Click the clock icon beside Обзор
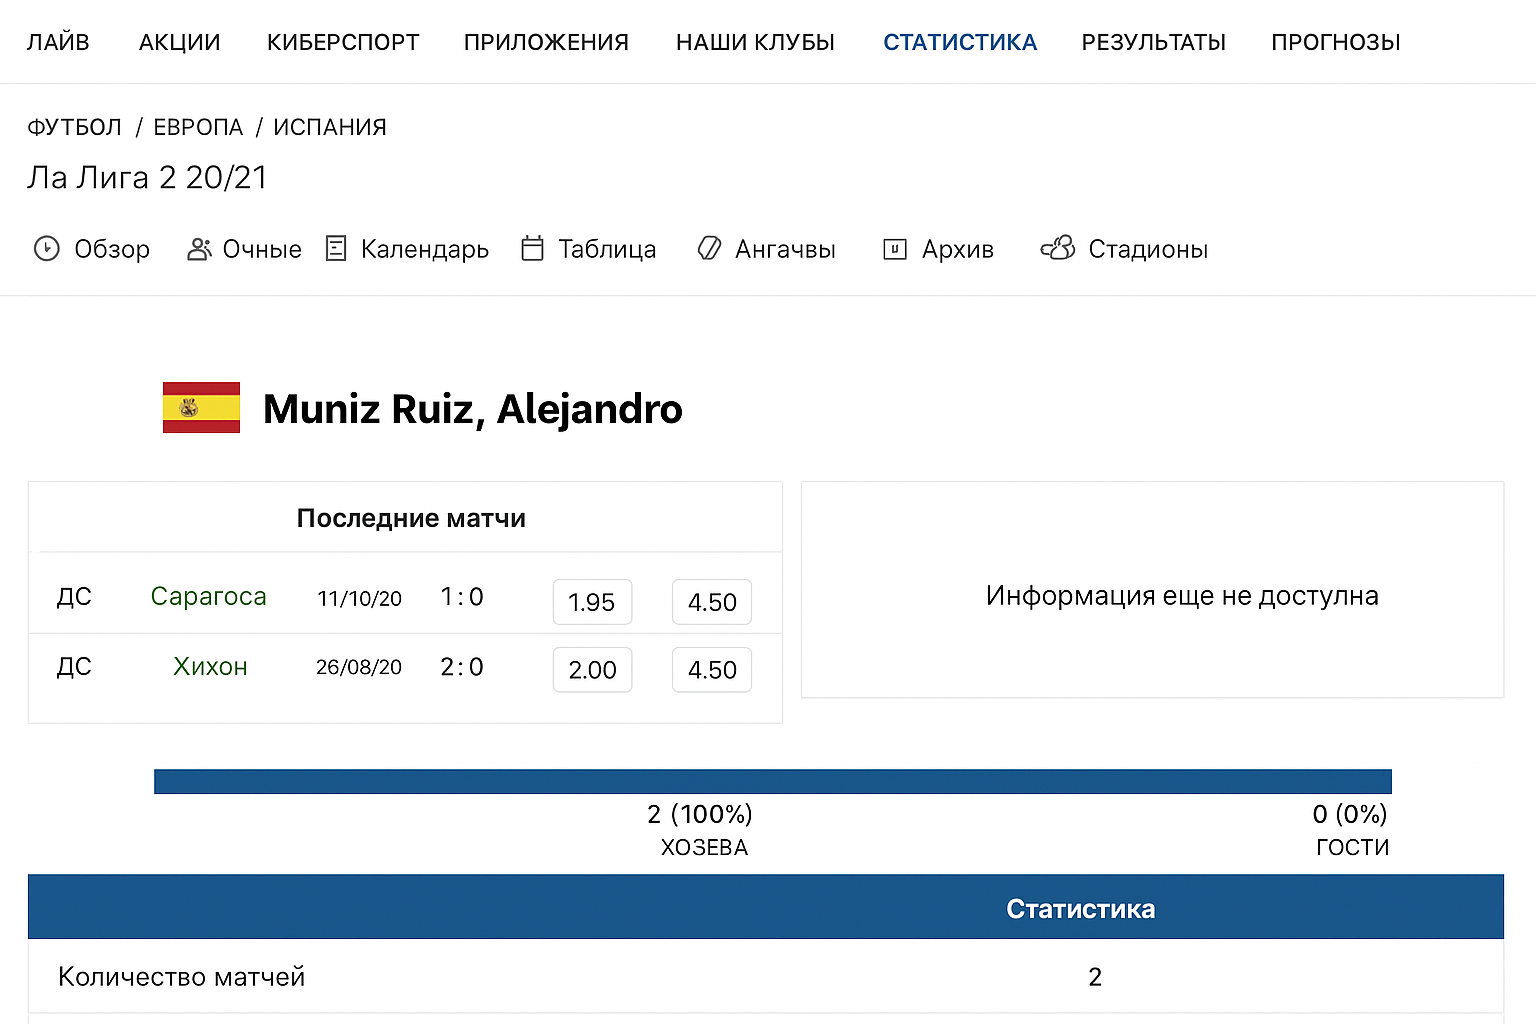Screen dimensions: 1536x1024 coord(47,249)
